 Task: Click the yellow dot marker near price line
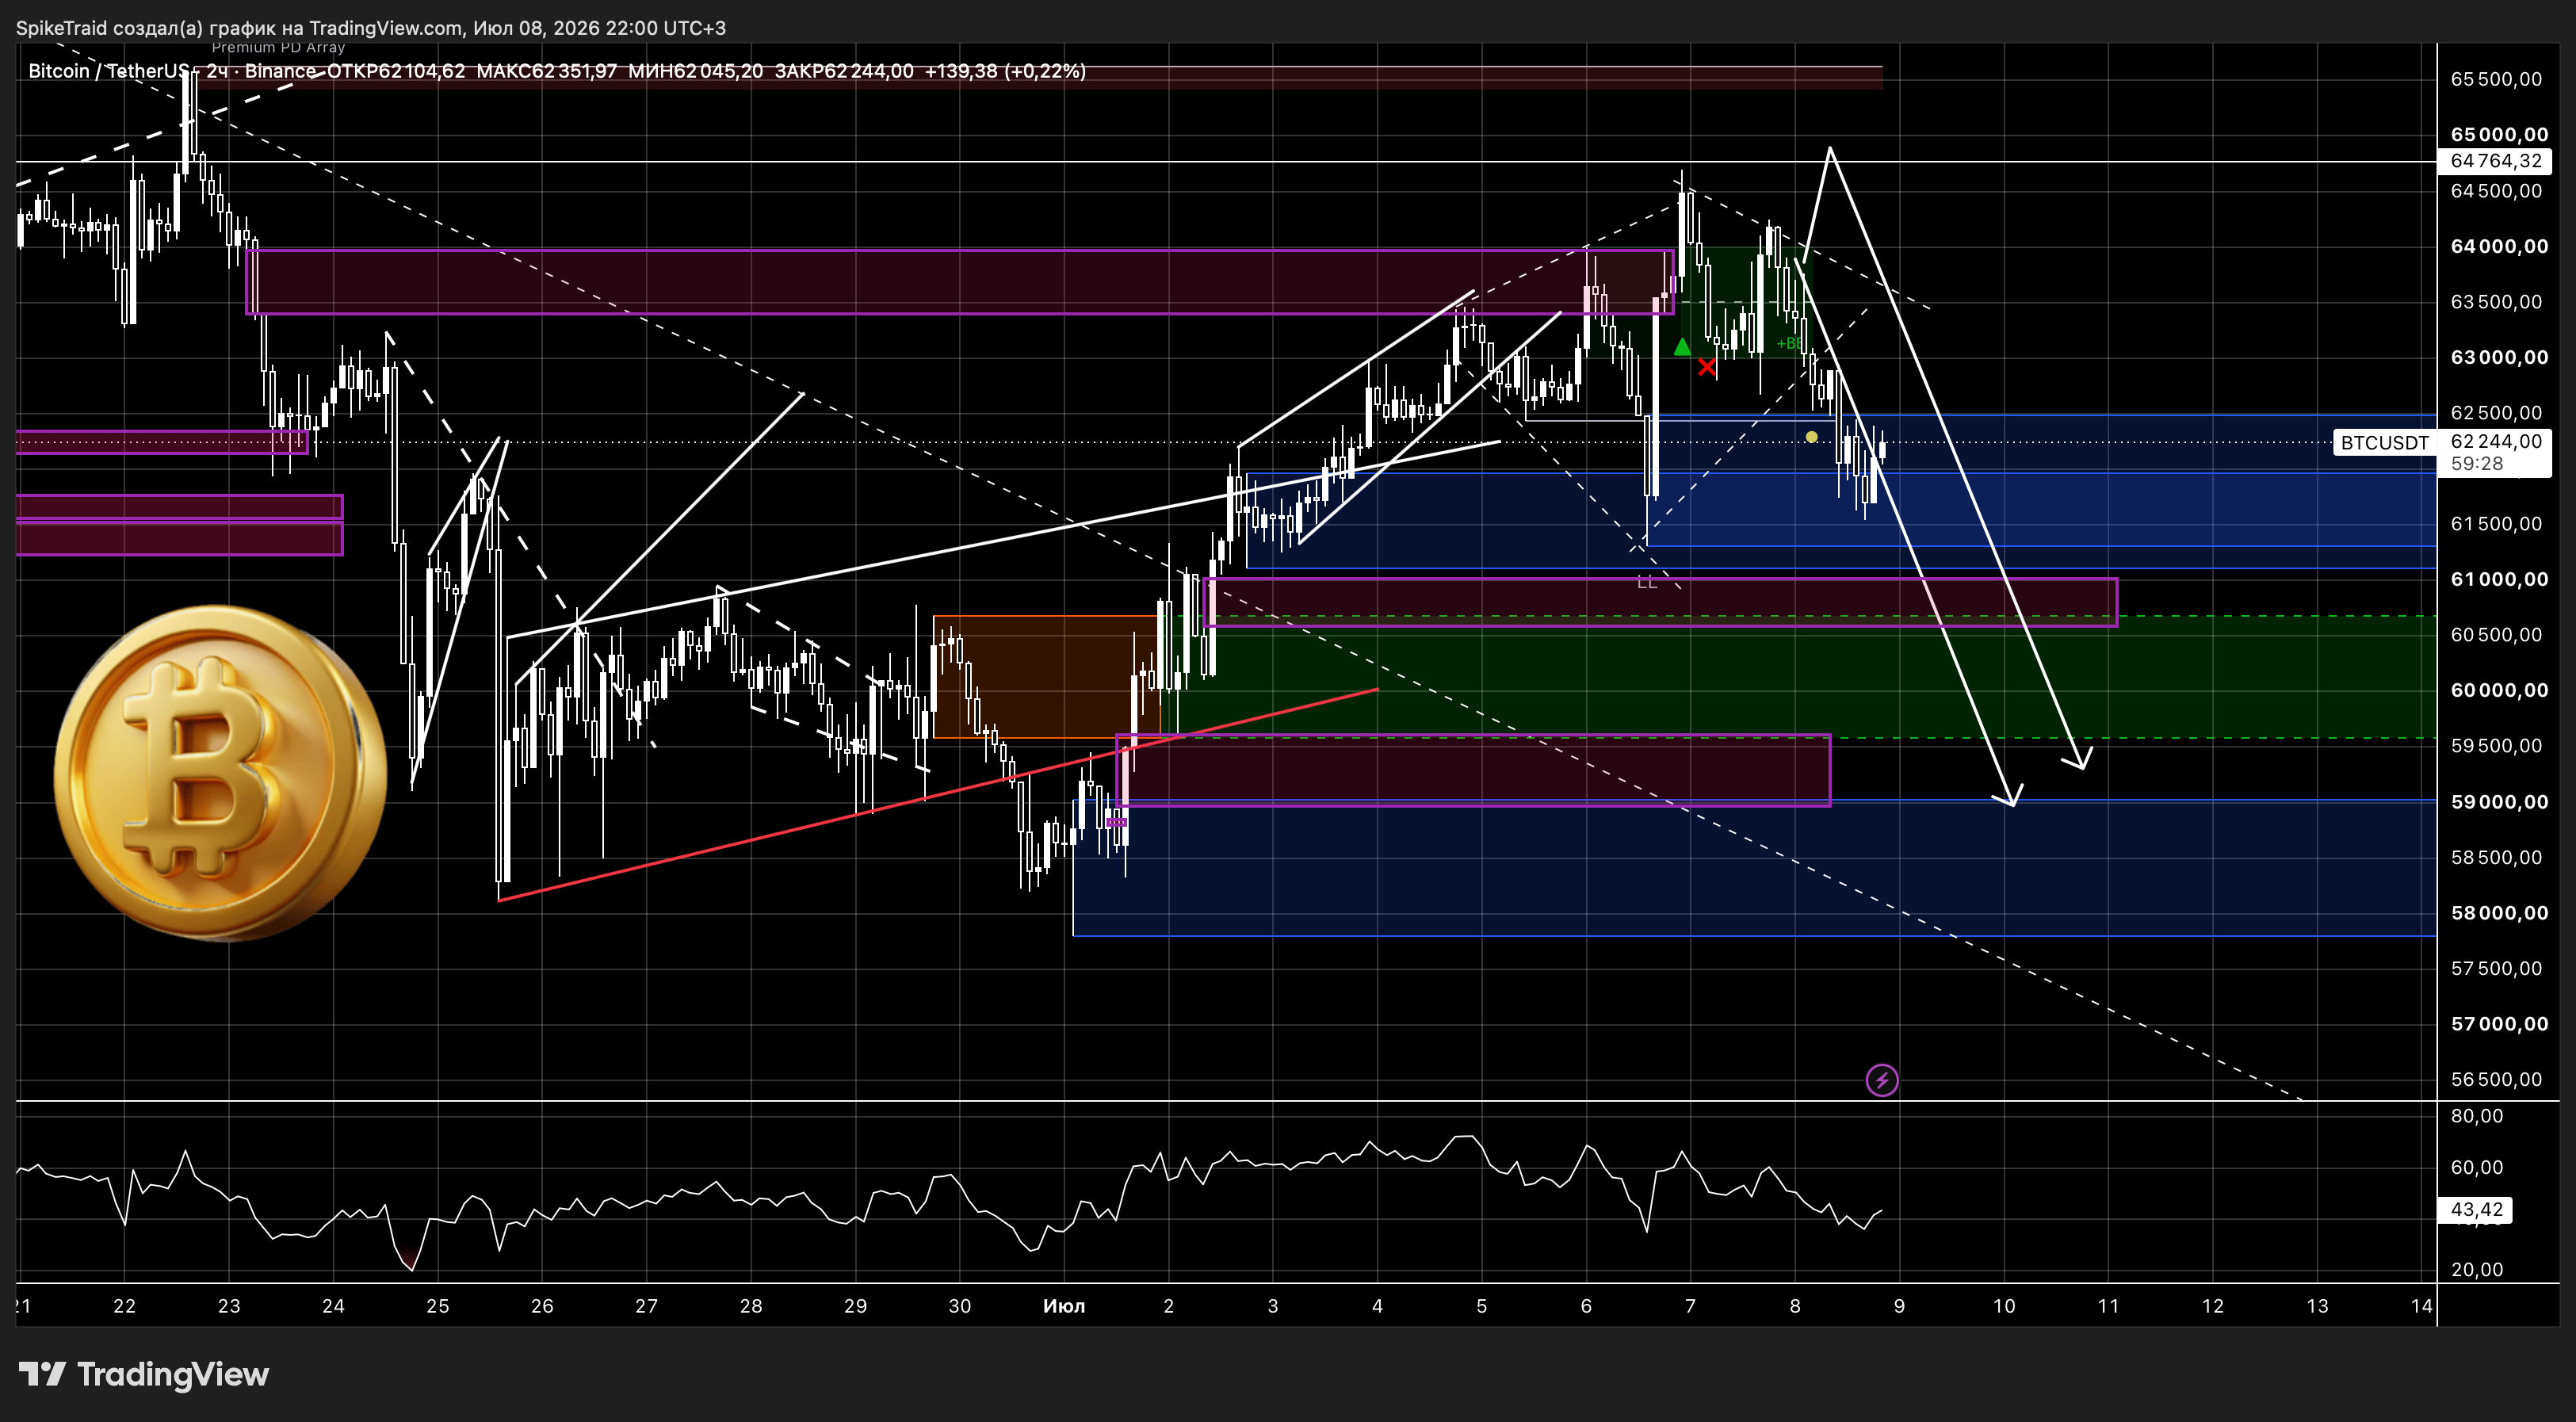[x=1811, y=437]
